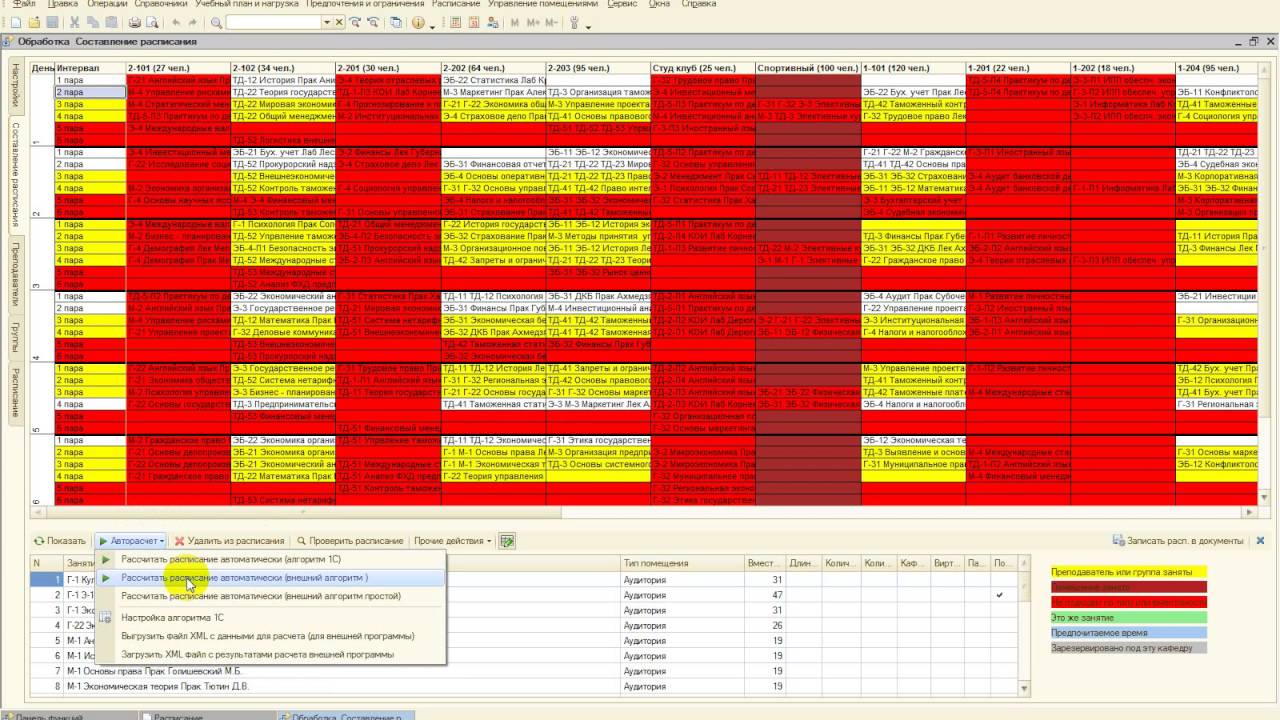Screen dimensions: 1280x720
Task: Switch to the Преподаватели side tab
Action: (15, 277)
